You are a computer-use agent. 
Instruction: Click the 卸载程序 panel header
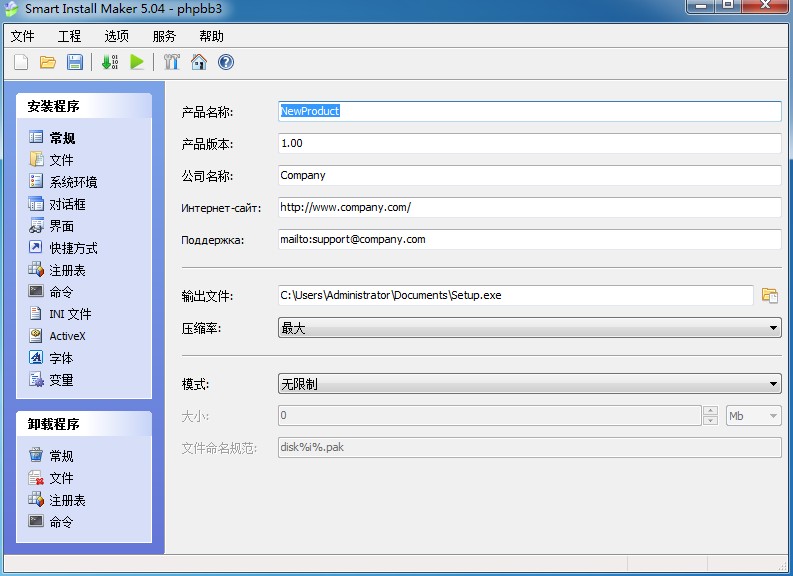(x=84, y=424)
